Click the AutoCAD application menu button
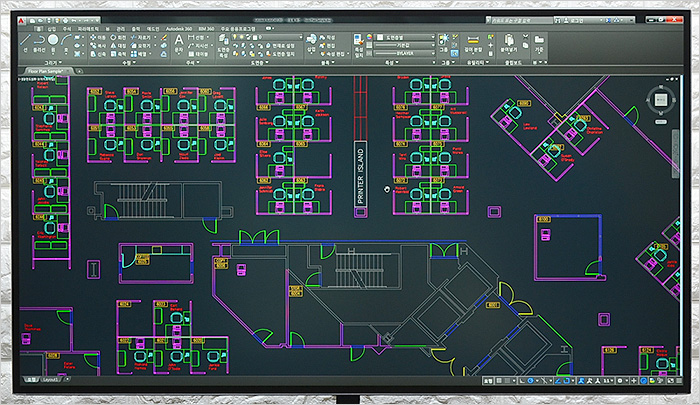The image size is (700, 405). [x=23, y=21]
